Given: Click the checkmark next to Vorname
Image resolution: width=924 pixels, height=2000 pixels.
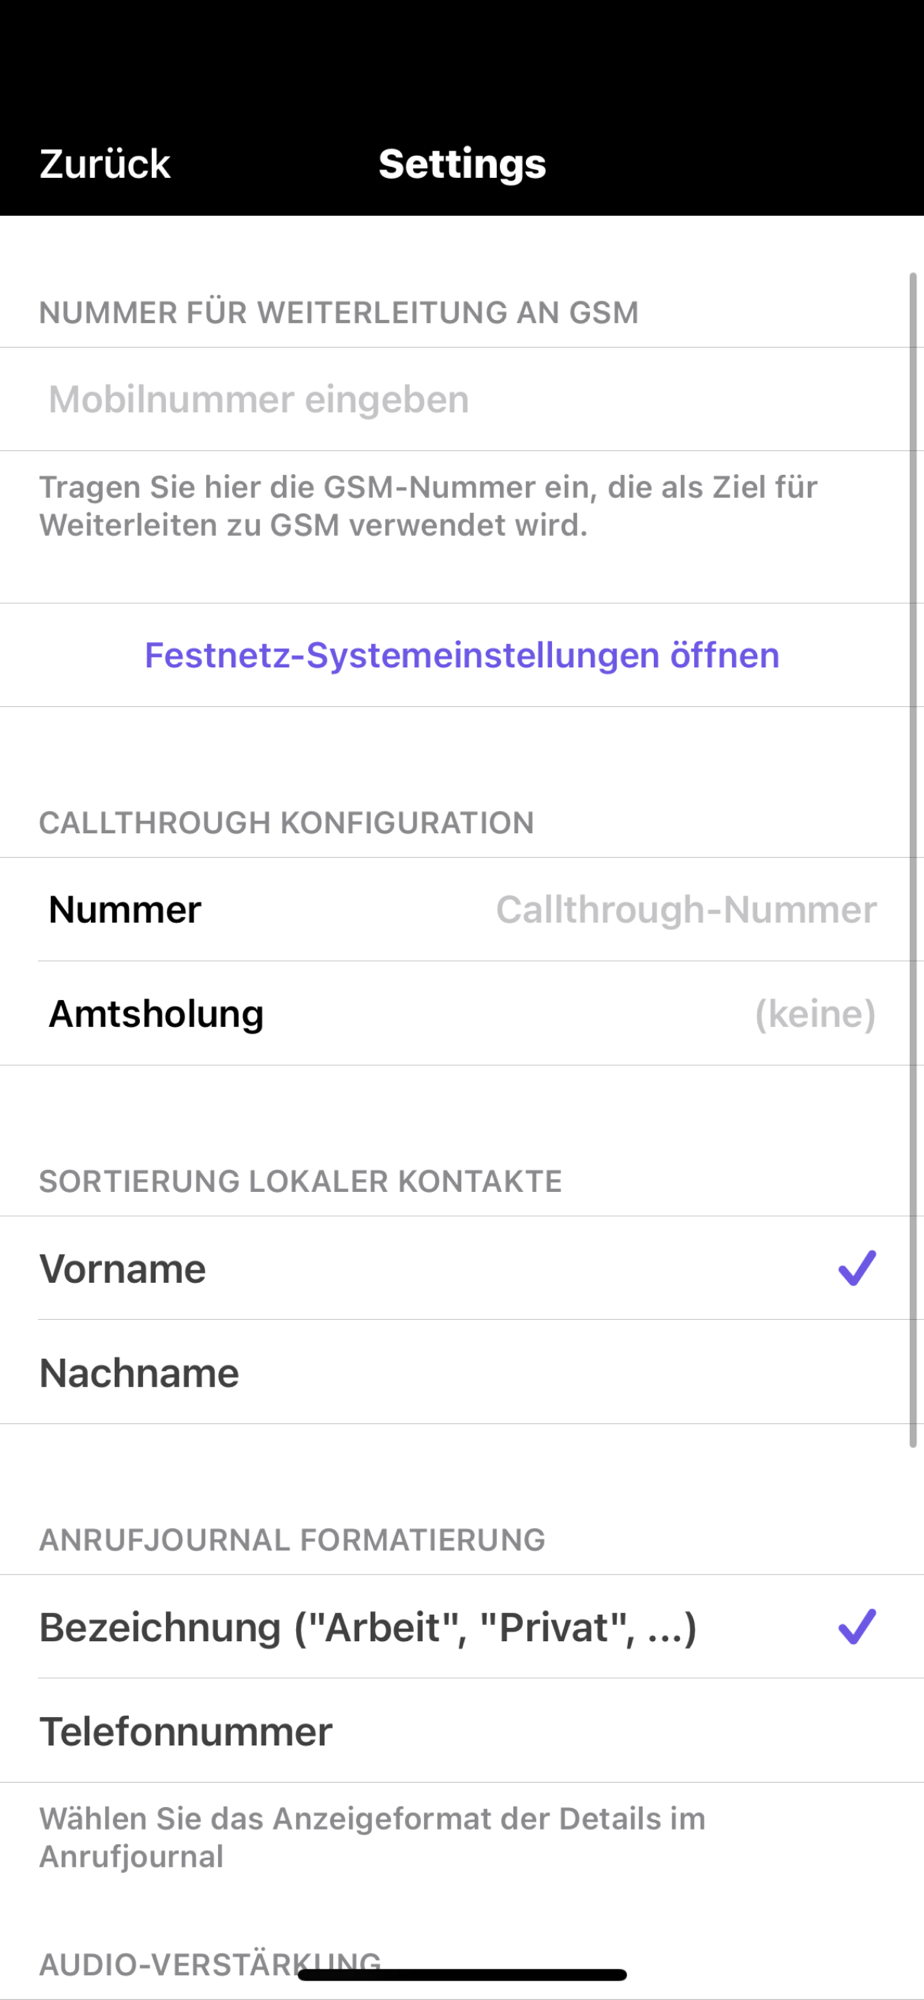Looking at the screenshot, I should click(857, 1268).
